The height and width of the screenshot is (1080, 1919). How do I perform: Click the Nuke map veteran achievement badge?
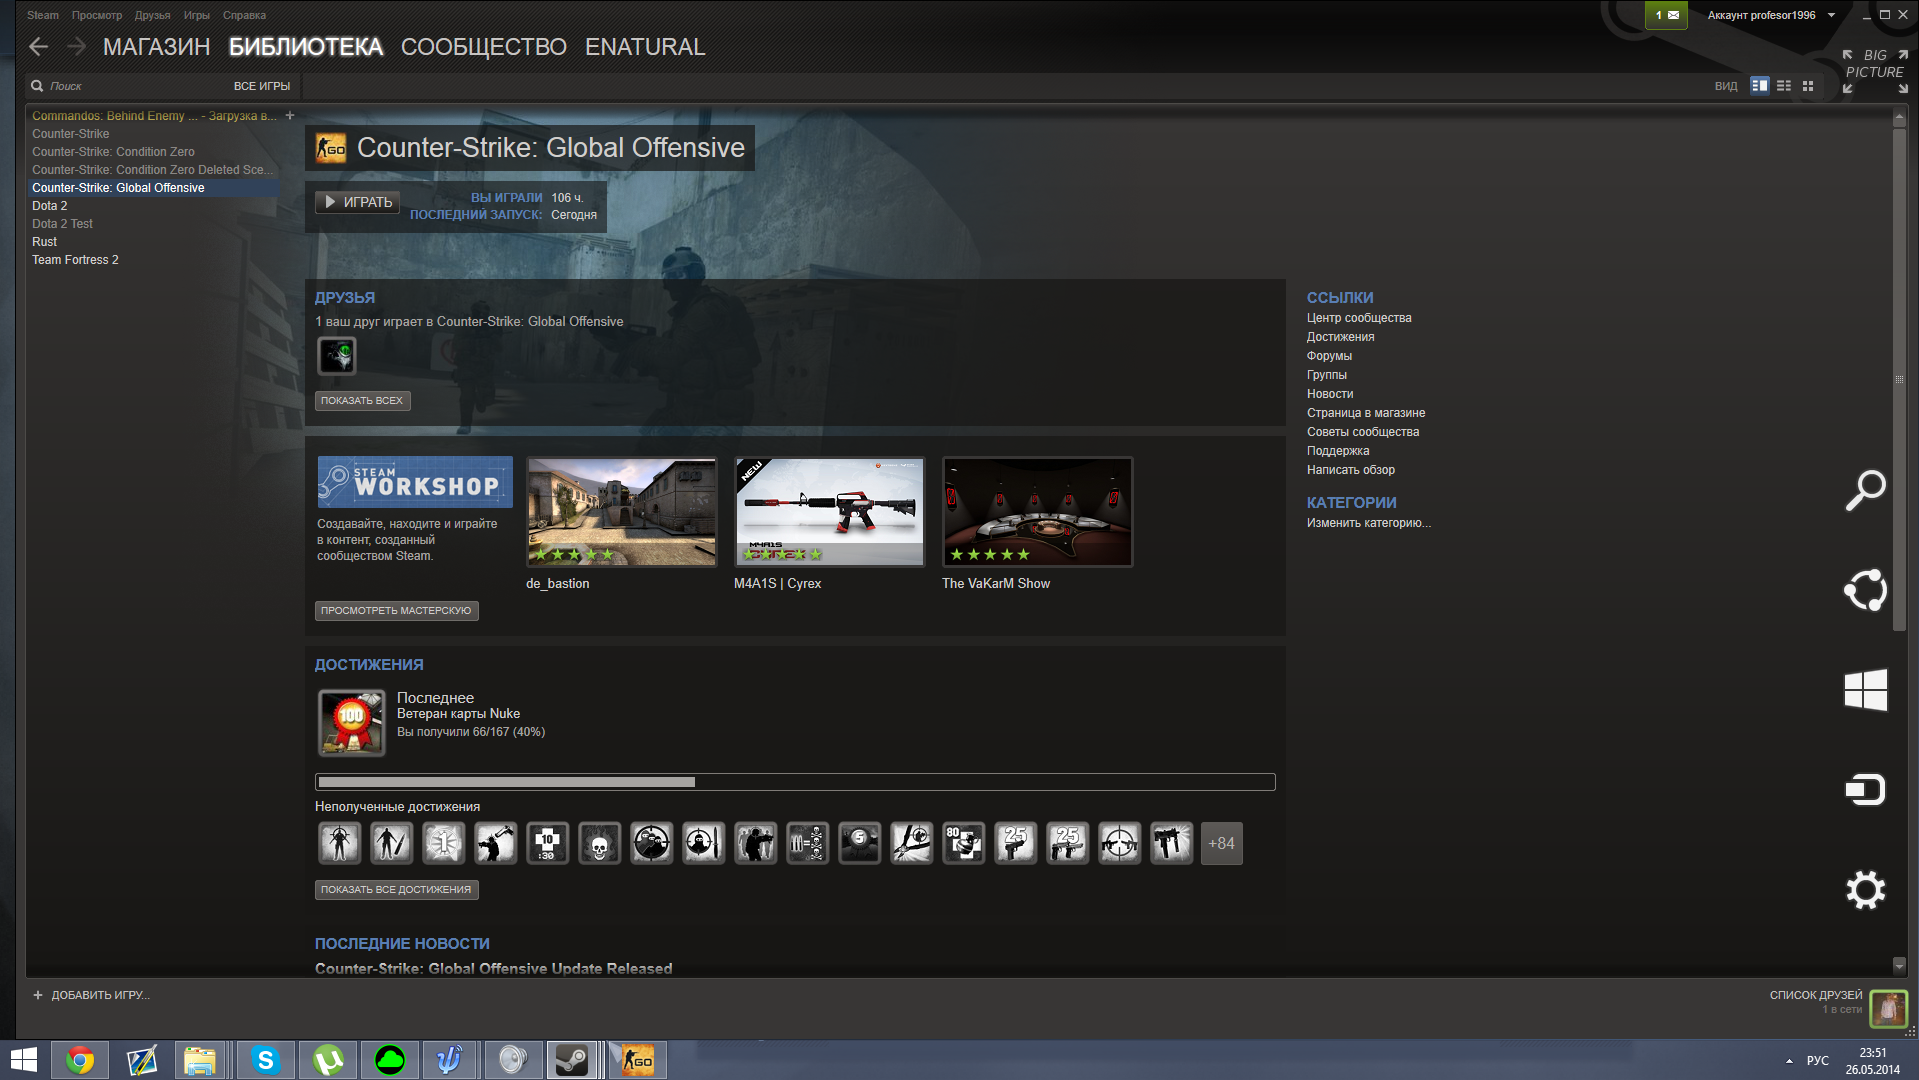coord(351,722)
